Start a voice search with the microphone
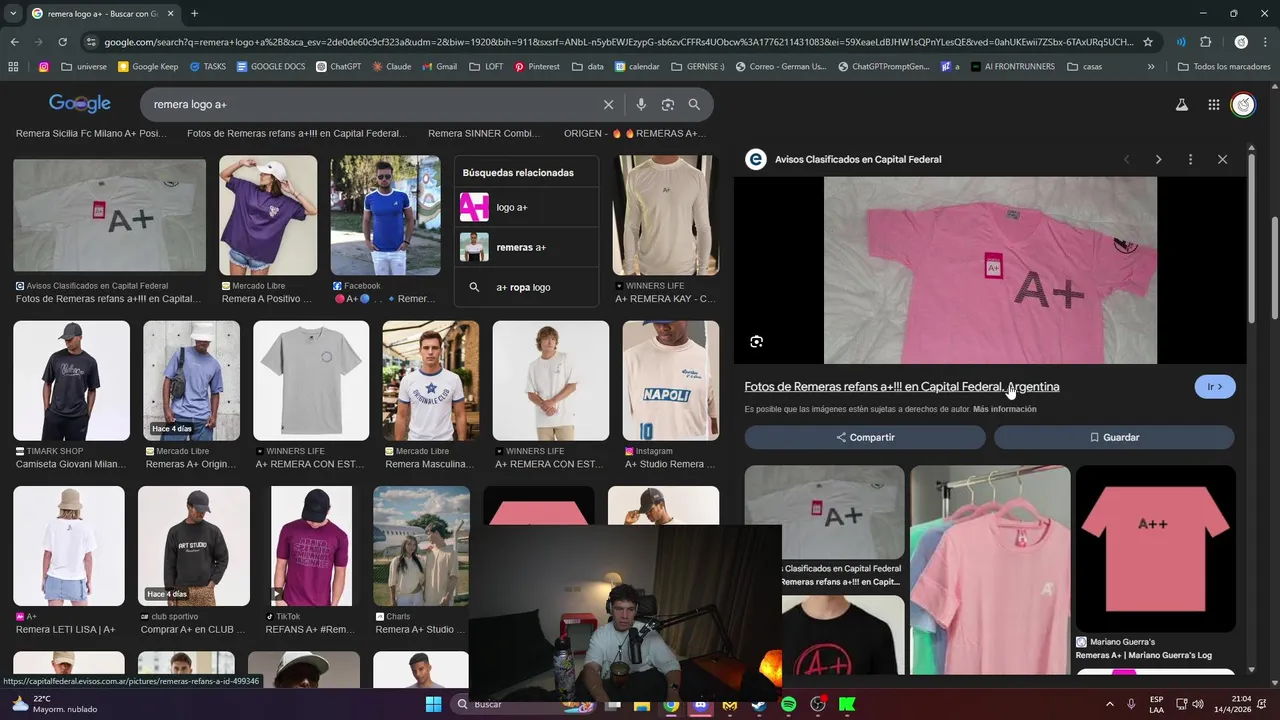 (641, 104)
